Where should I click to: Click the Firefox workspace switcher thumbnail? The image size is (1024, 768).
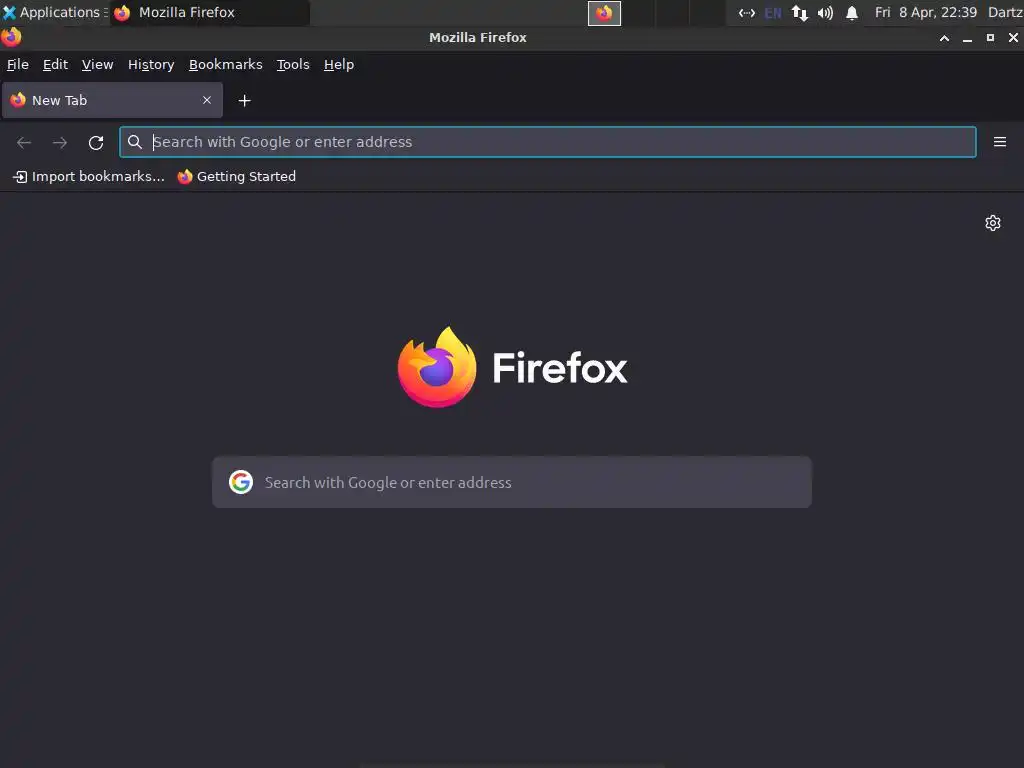pos(604,13)
